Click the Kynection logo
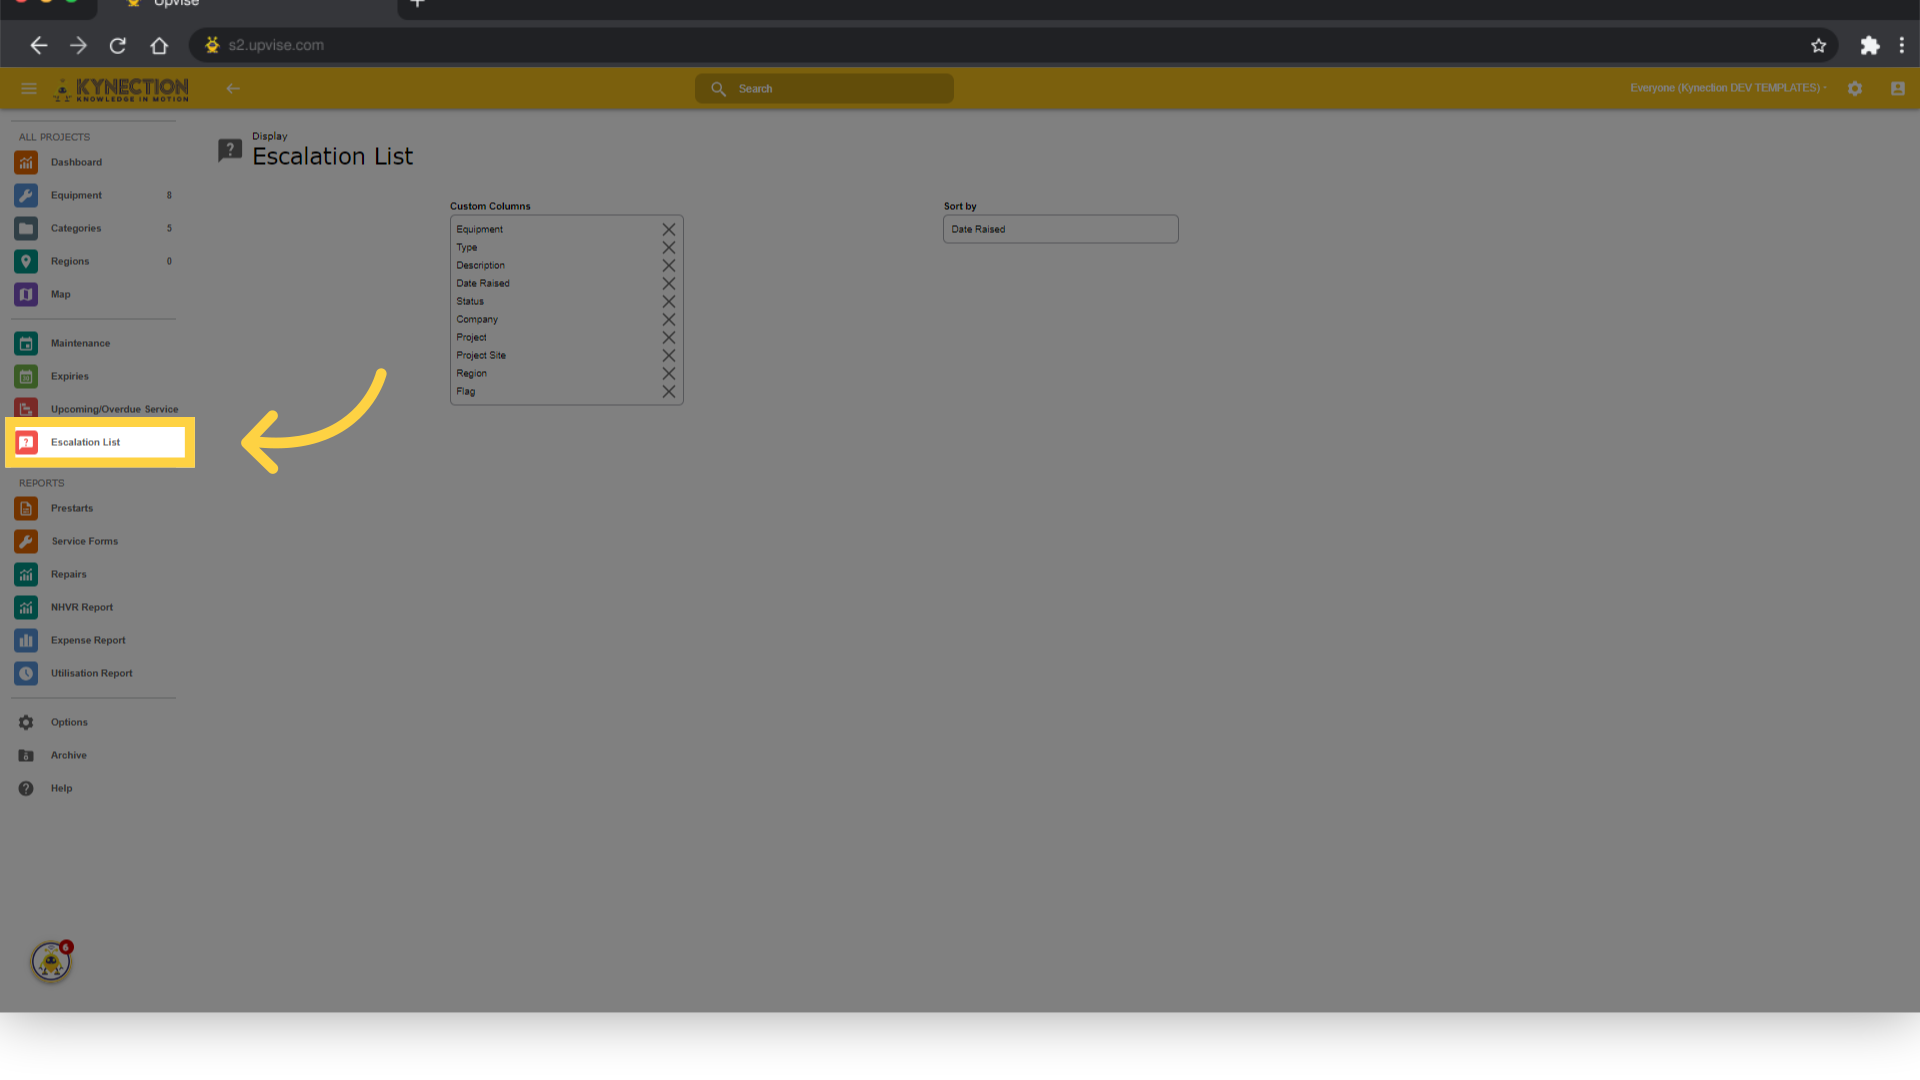This screenshot has height=1080, width=1920. tap(121, 89)
